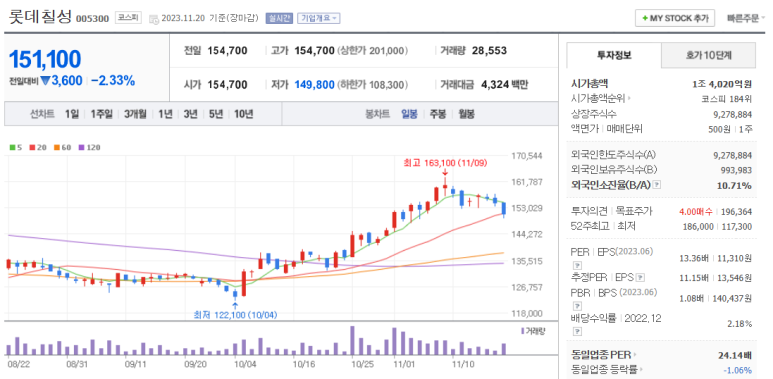This screenshot has width=773, height=379.
Task: Switch to the 투자정보 tab
Action: pos(614,55)
